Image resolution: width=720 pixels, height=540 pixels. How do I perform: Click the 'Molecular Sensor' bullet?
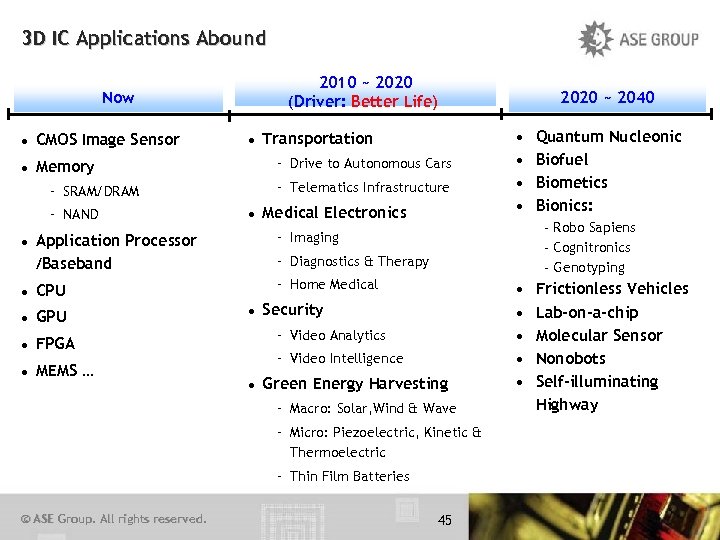tap(599, 336)
